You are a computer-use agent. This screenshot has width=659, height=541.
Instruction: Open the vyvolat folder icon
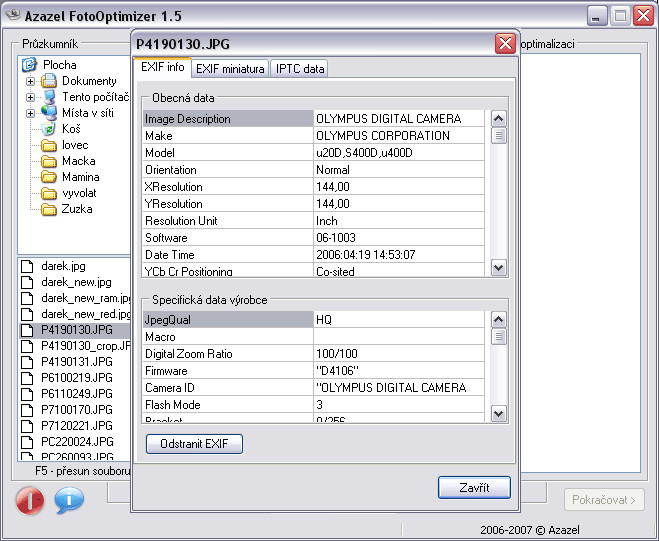[49, 193]
